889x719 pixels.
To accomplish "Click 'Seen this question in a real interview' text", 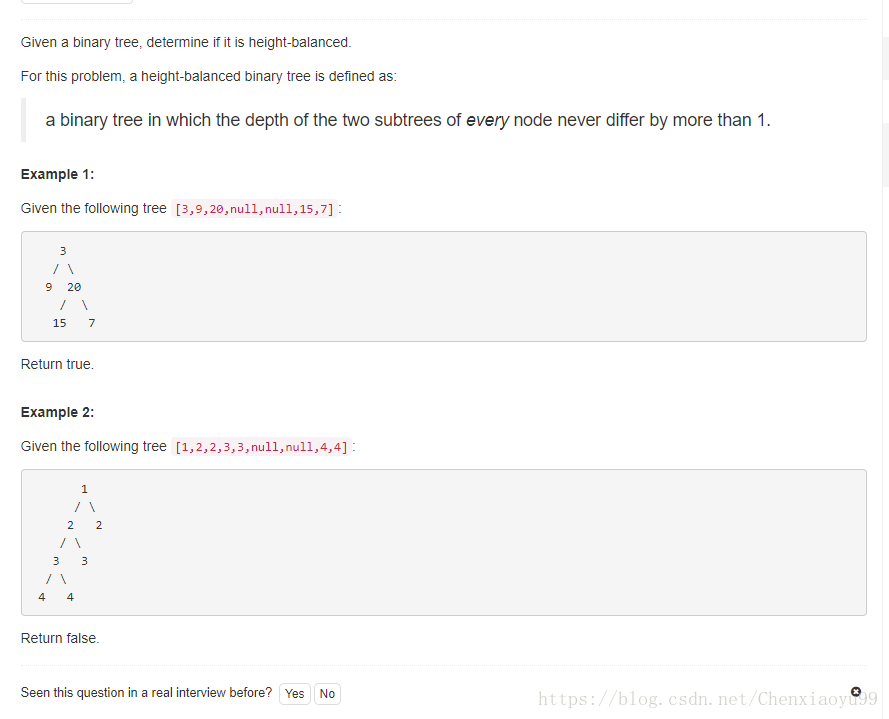I will (146, 693).
